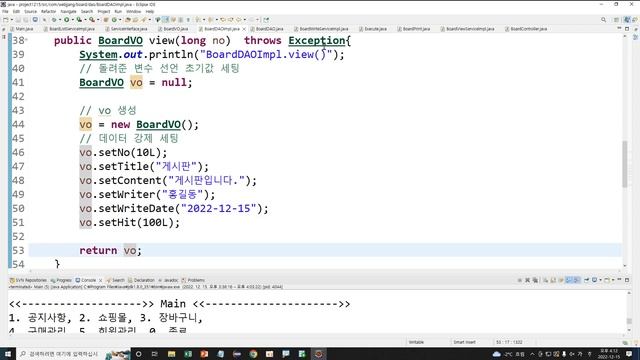Open the Declaration view tab
The image size is (640, 360).
coord(141,280)
